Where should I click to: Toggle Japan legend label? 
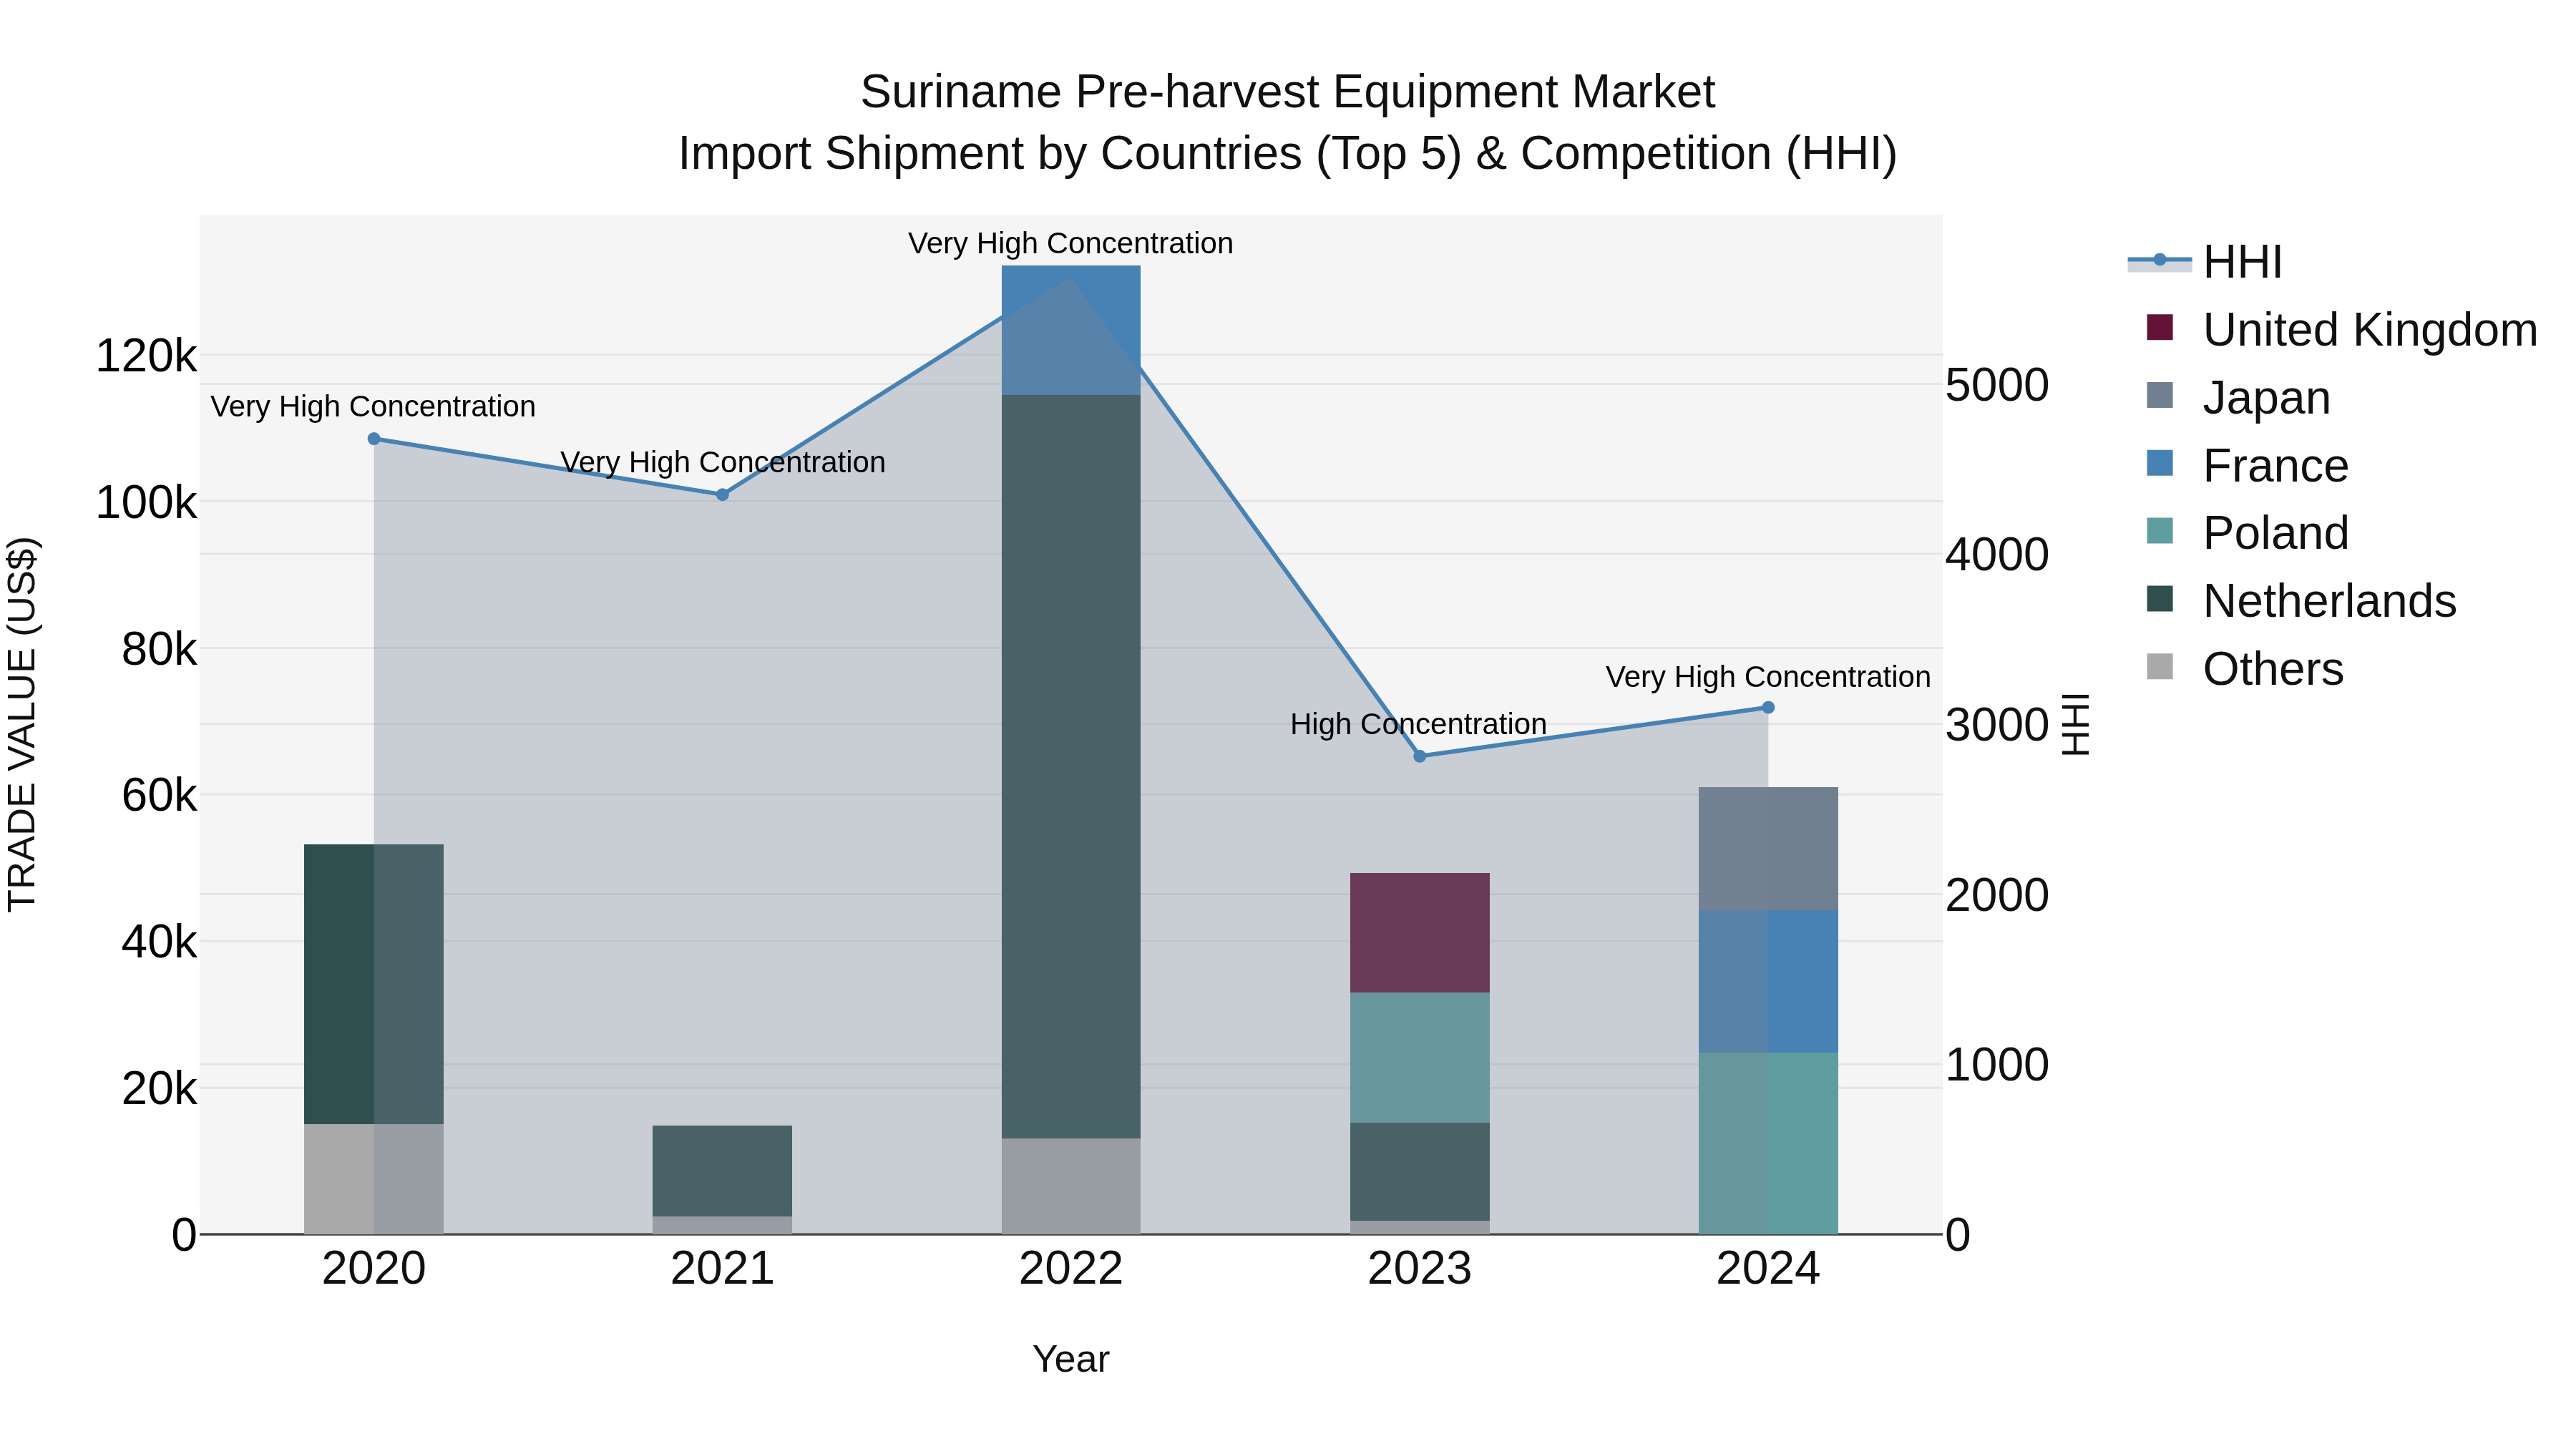pyautogui.click(x=2266, y=398)
